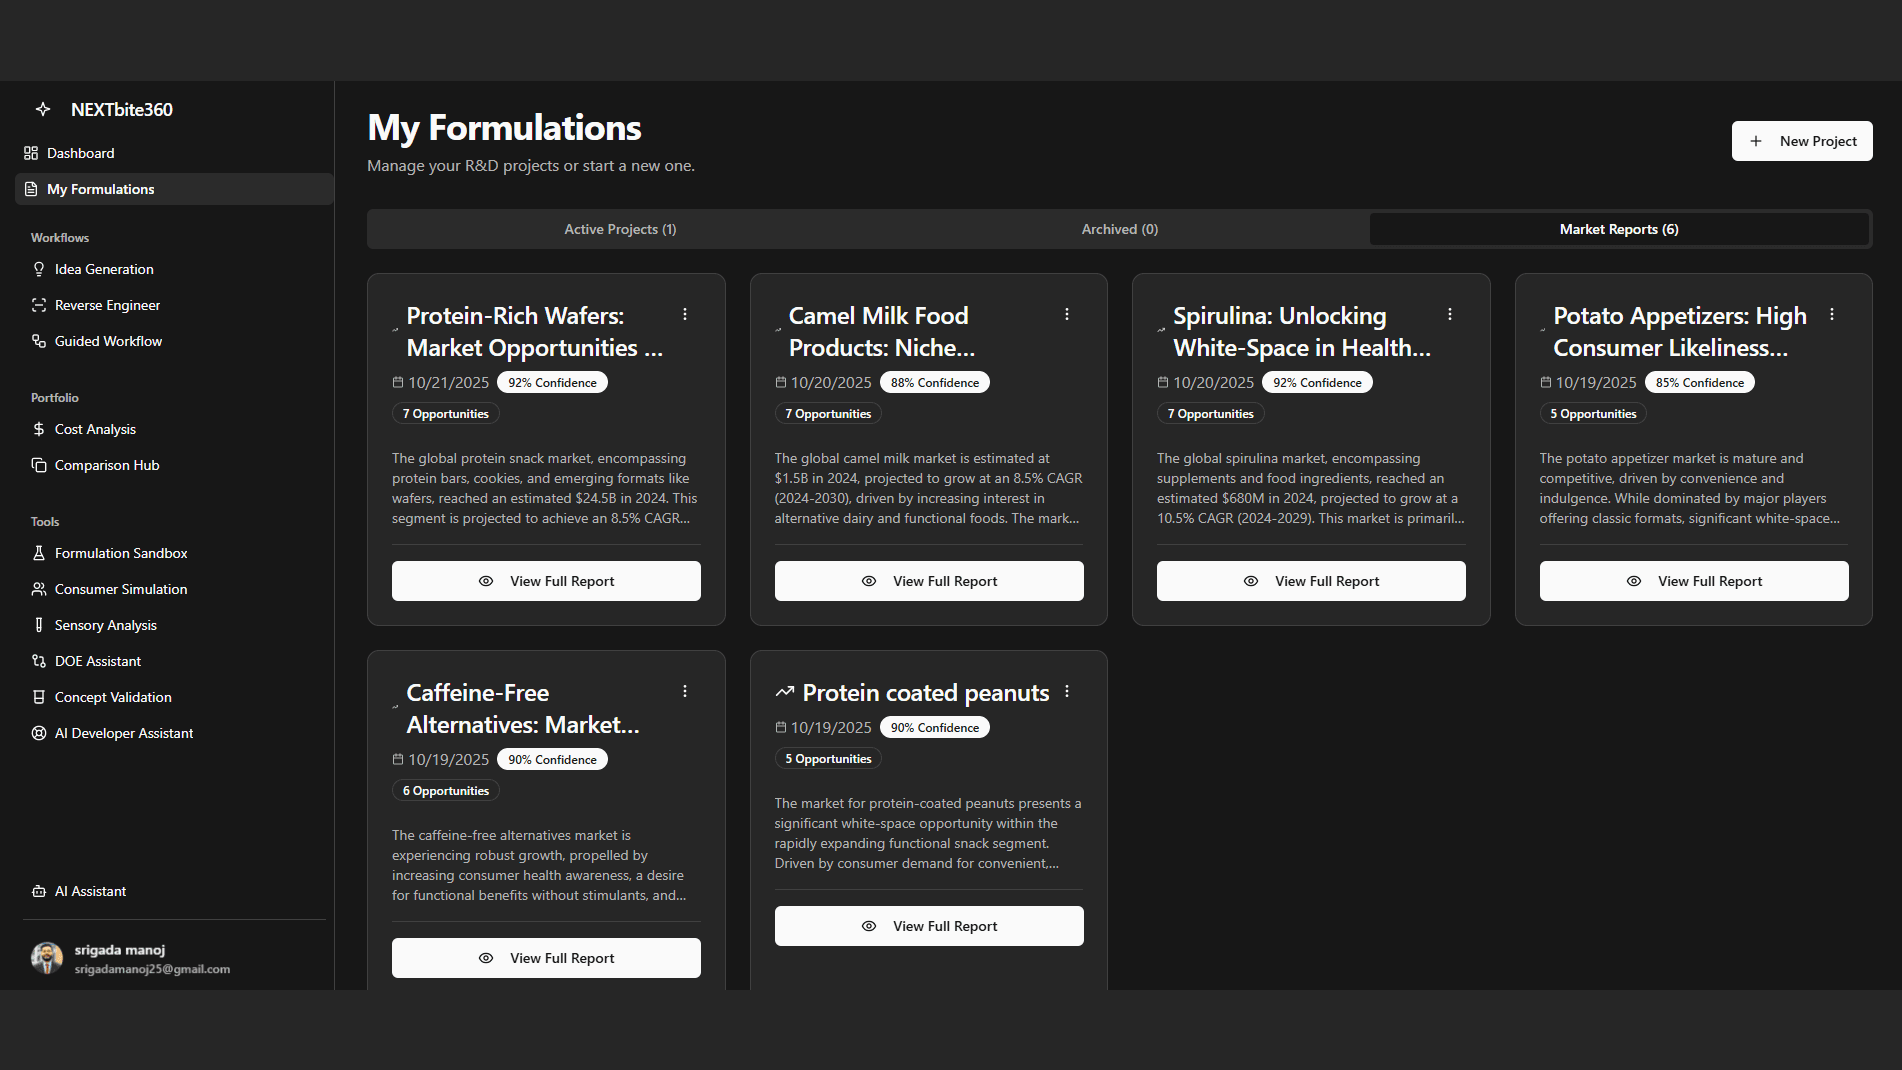Open options menu for Protein-Rich Wafers report
This screenshot has height=1070, width=1902.
(x=685, y=314)
